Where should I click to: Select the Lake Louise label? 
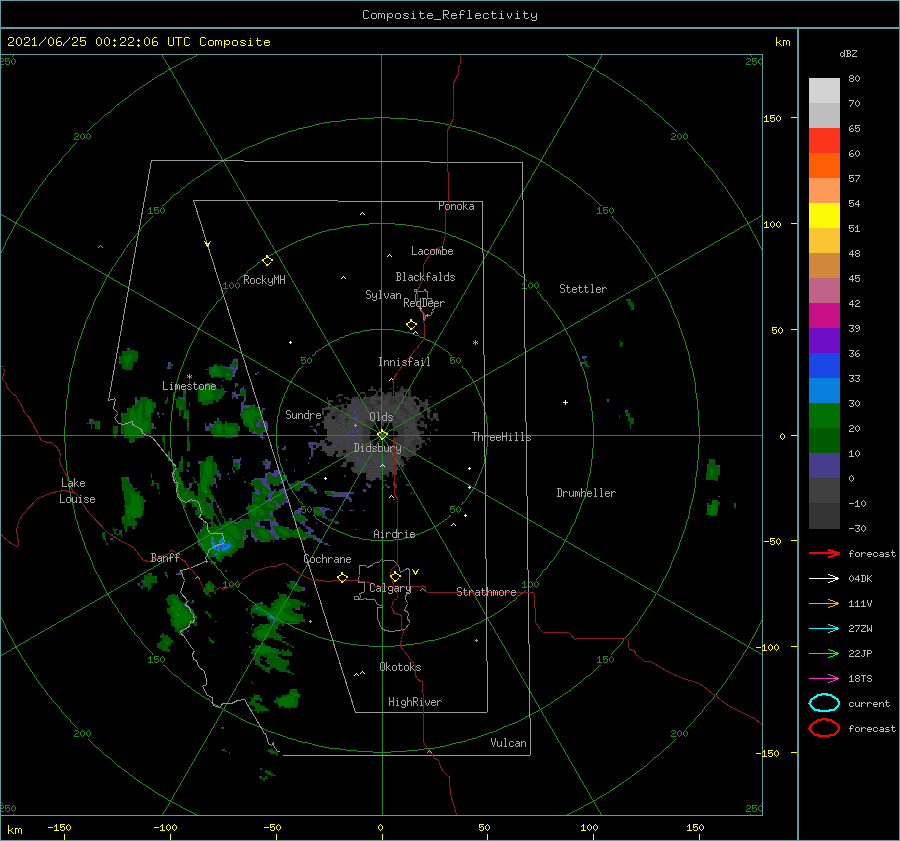point(77,491)
